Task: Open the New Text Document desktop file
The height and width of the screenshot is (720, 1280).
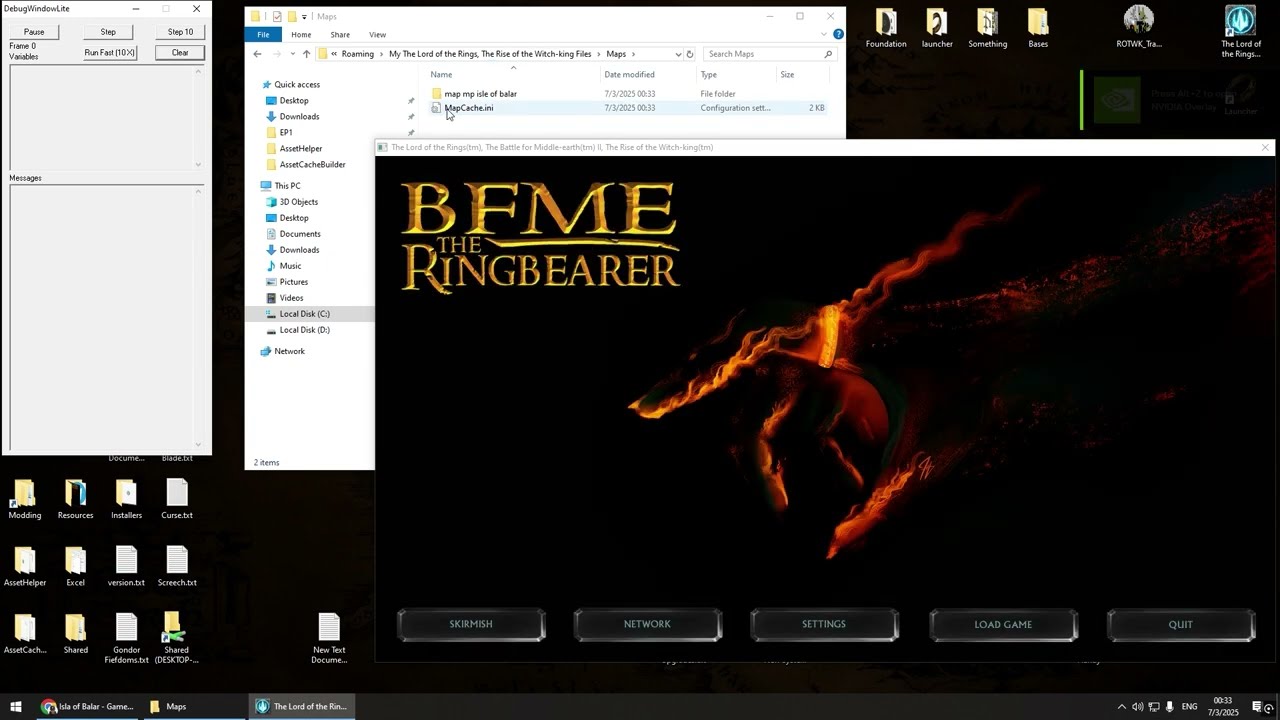Action: pos(329,638)
